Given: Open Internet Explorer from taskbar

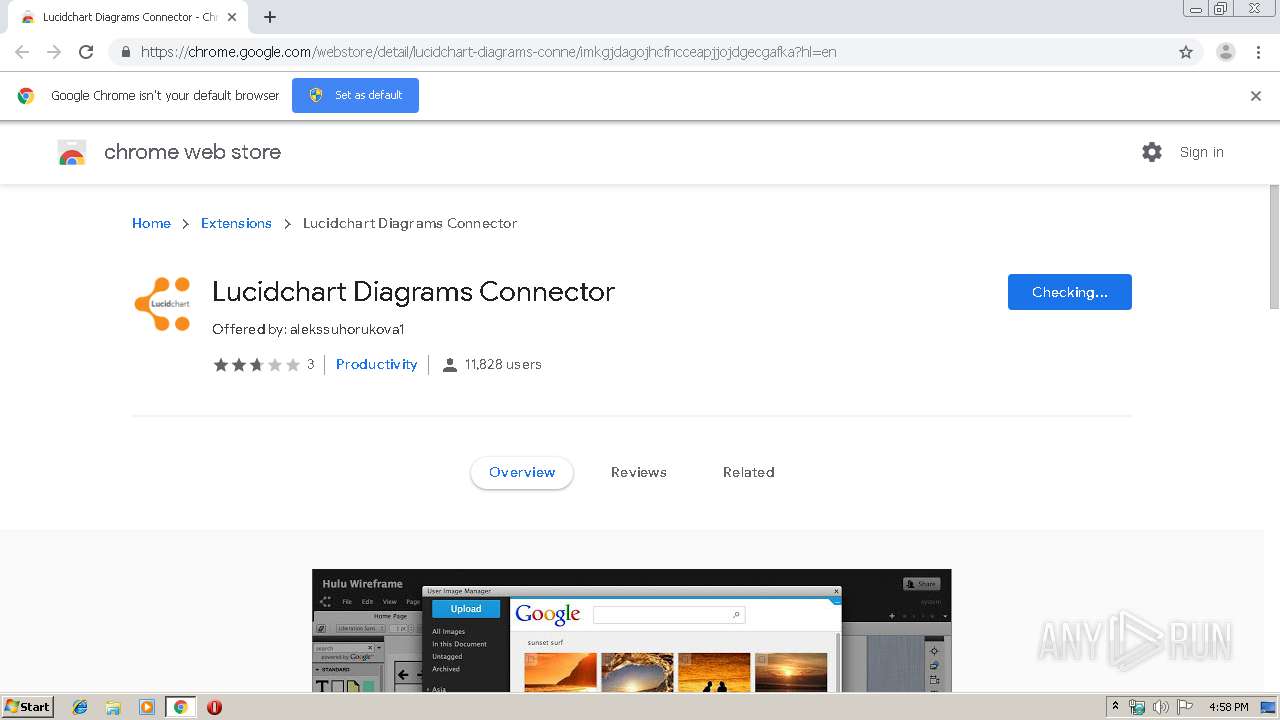Looking at the screenshot, I should click(80, 707).
